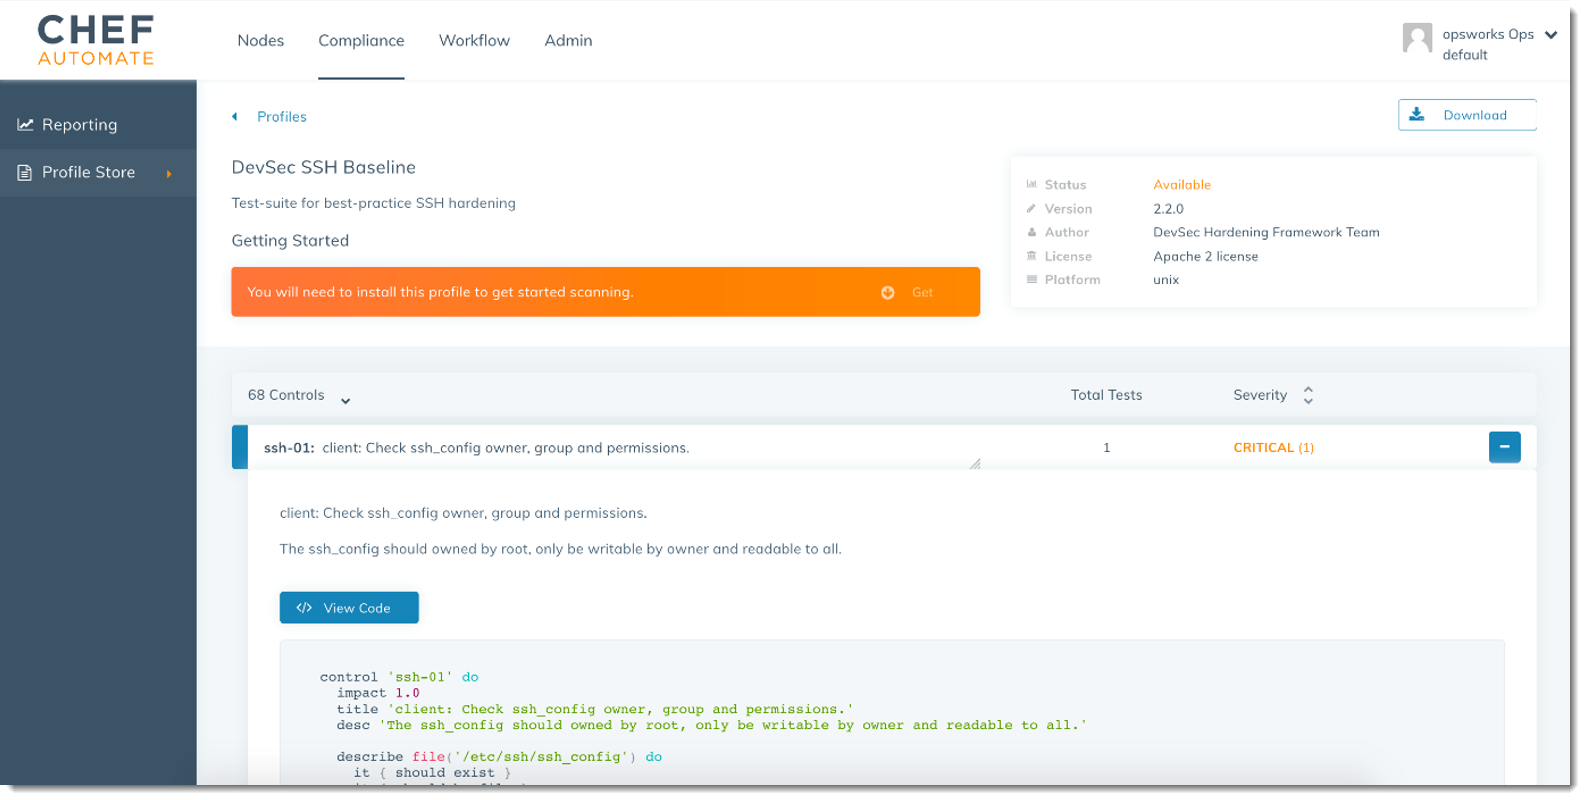Click the Reporting chart icon
This screenshot has width=1585, height=800.
coord(25,125)
